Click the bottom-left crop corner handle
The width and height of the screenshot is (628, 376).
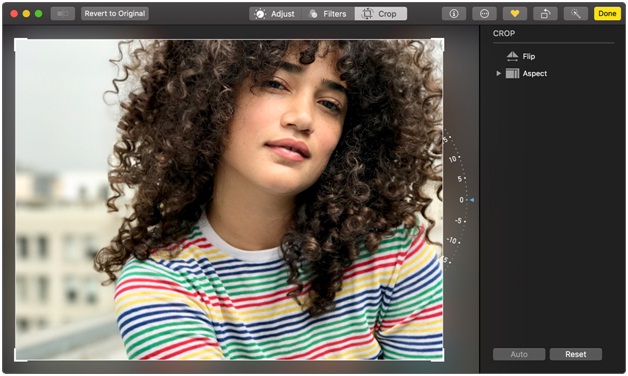(20, 356)
